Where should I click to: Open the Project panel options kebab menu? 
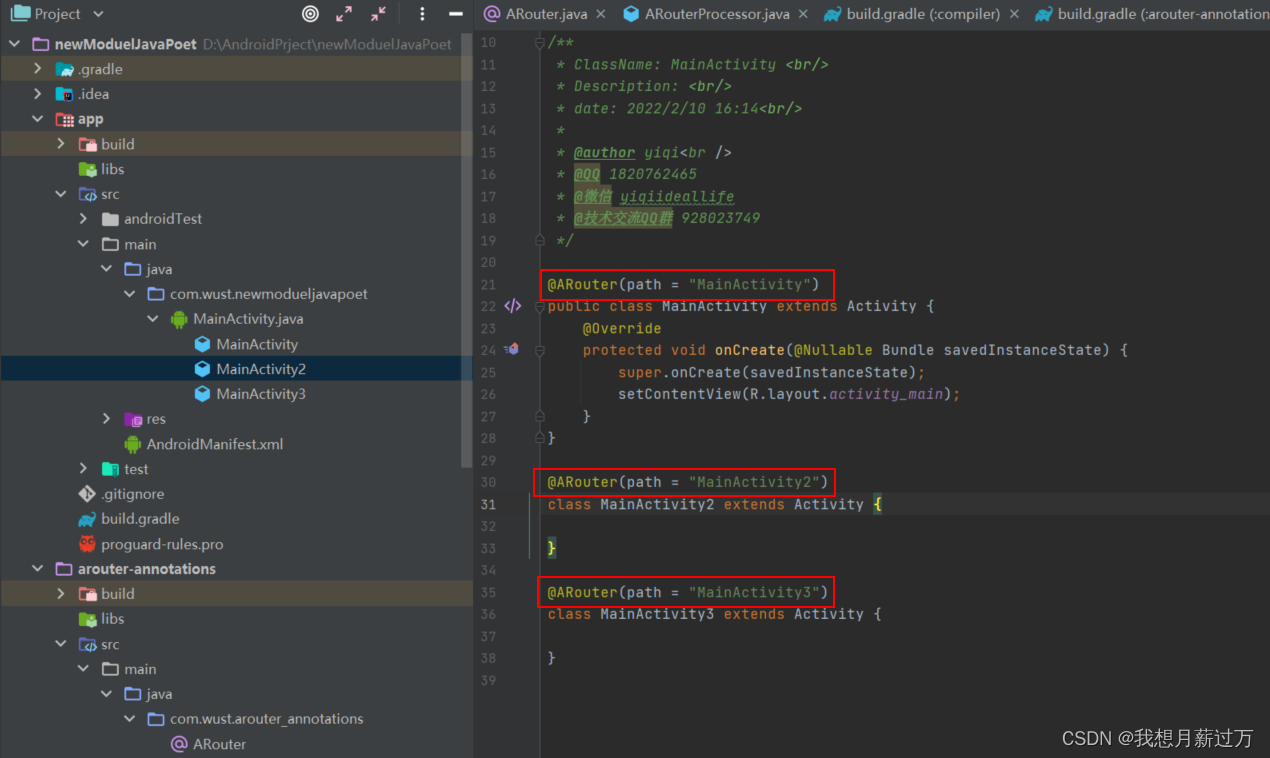tap(422, 14)
